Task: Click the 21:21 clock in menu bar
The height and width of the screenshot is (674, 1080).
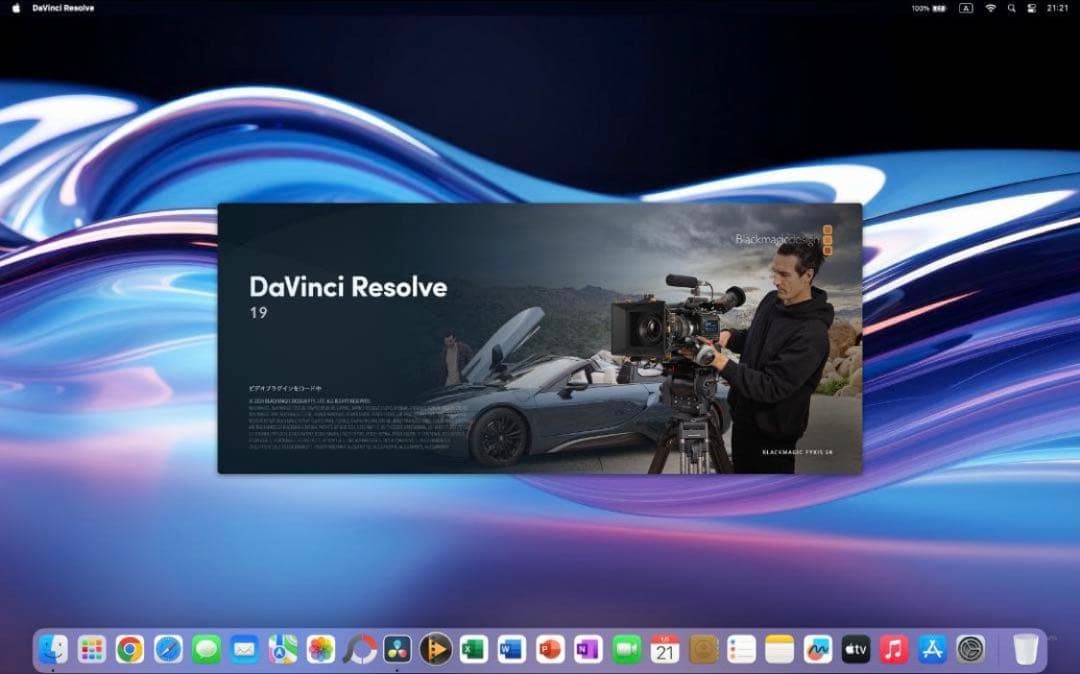Action: point(1057,8)
